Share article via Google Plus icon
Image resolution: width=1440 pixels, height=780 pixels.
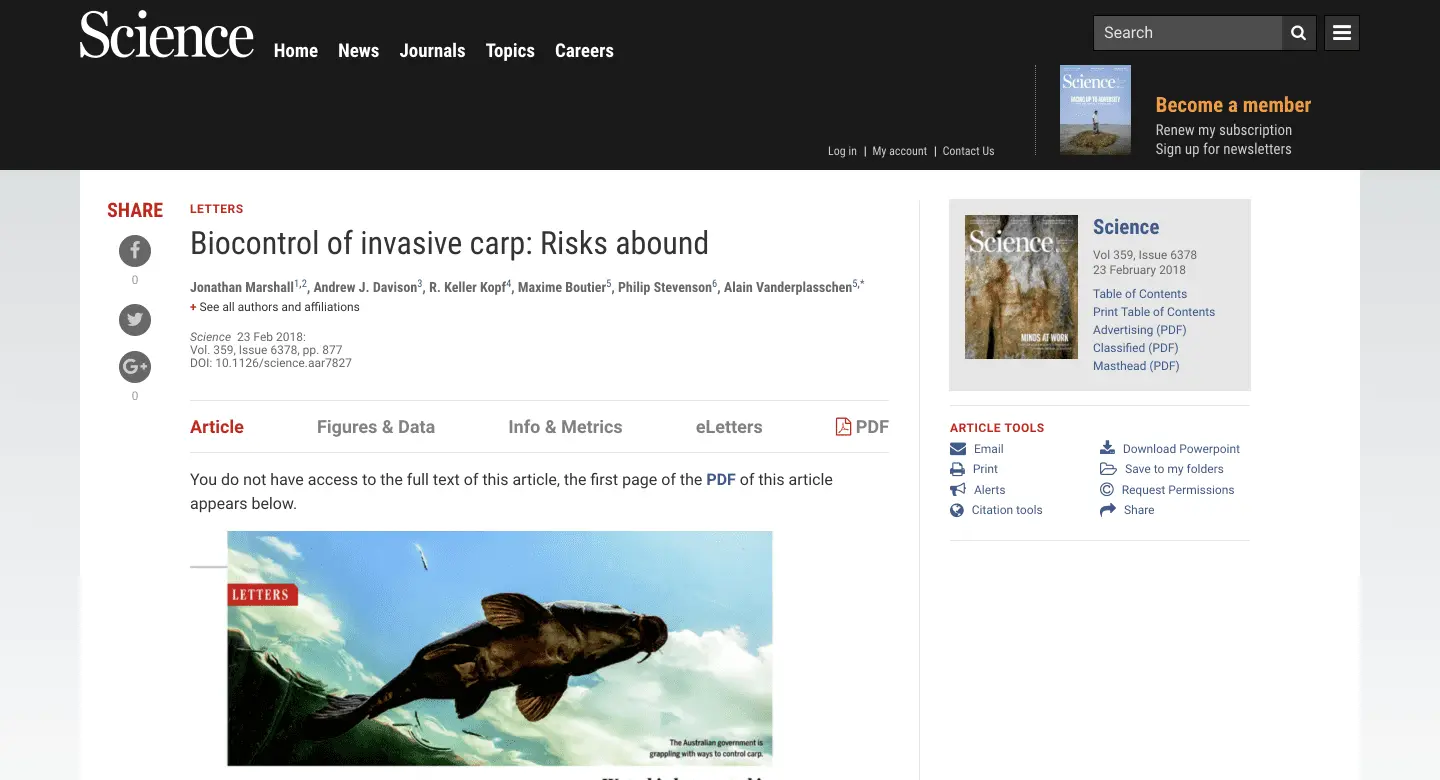tap(135, 368)
